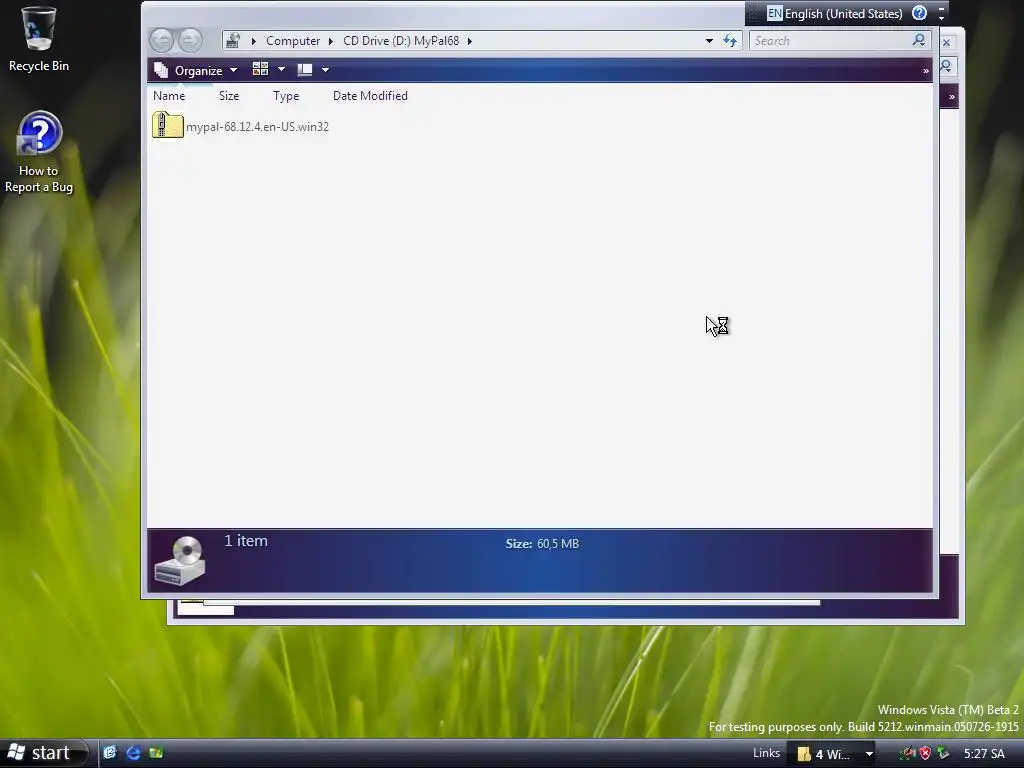
Task: Click the EN language bar indicator
Action: click(x=775, y=13)
